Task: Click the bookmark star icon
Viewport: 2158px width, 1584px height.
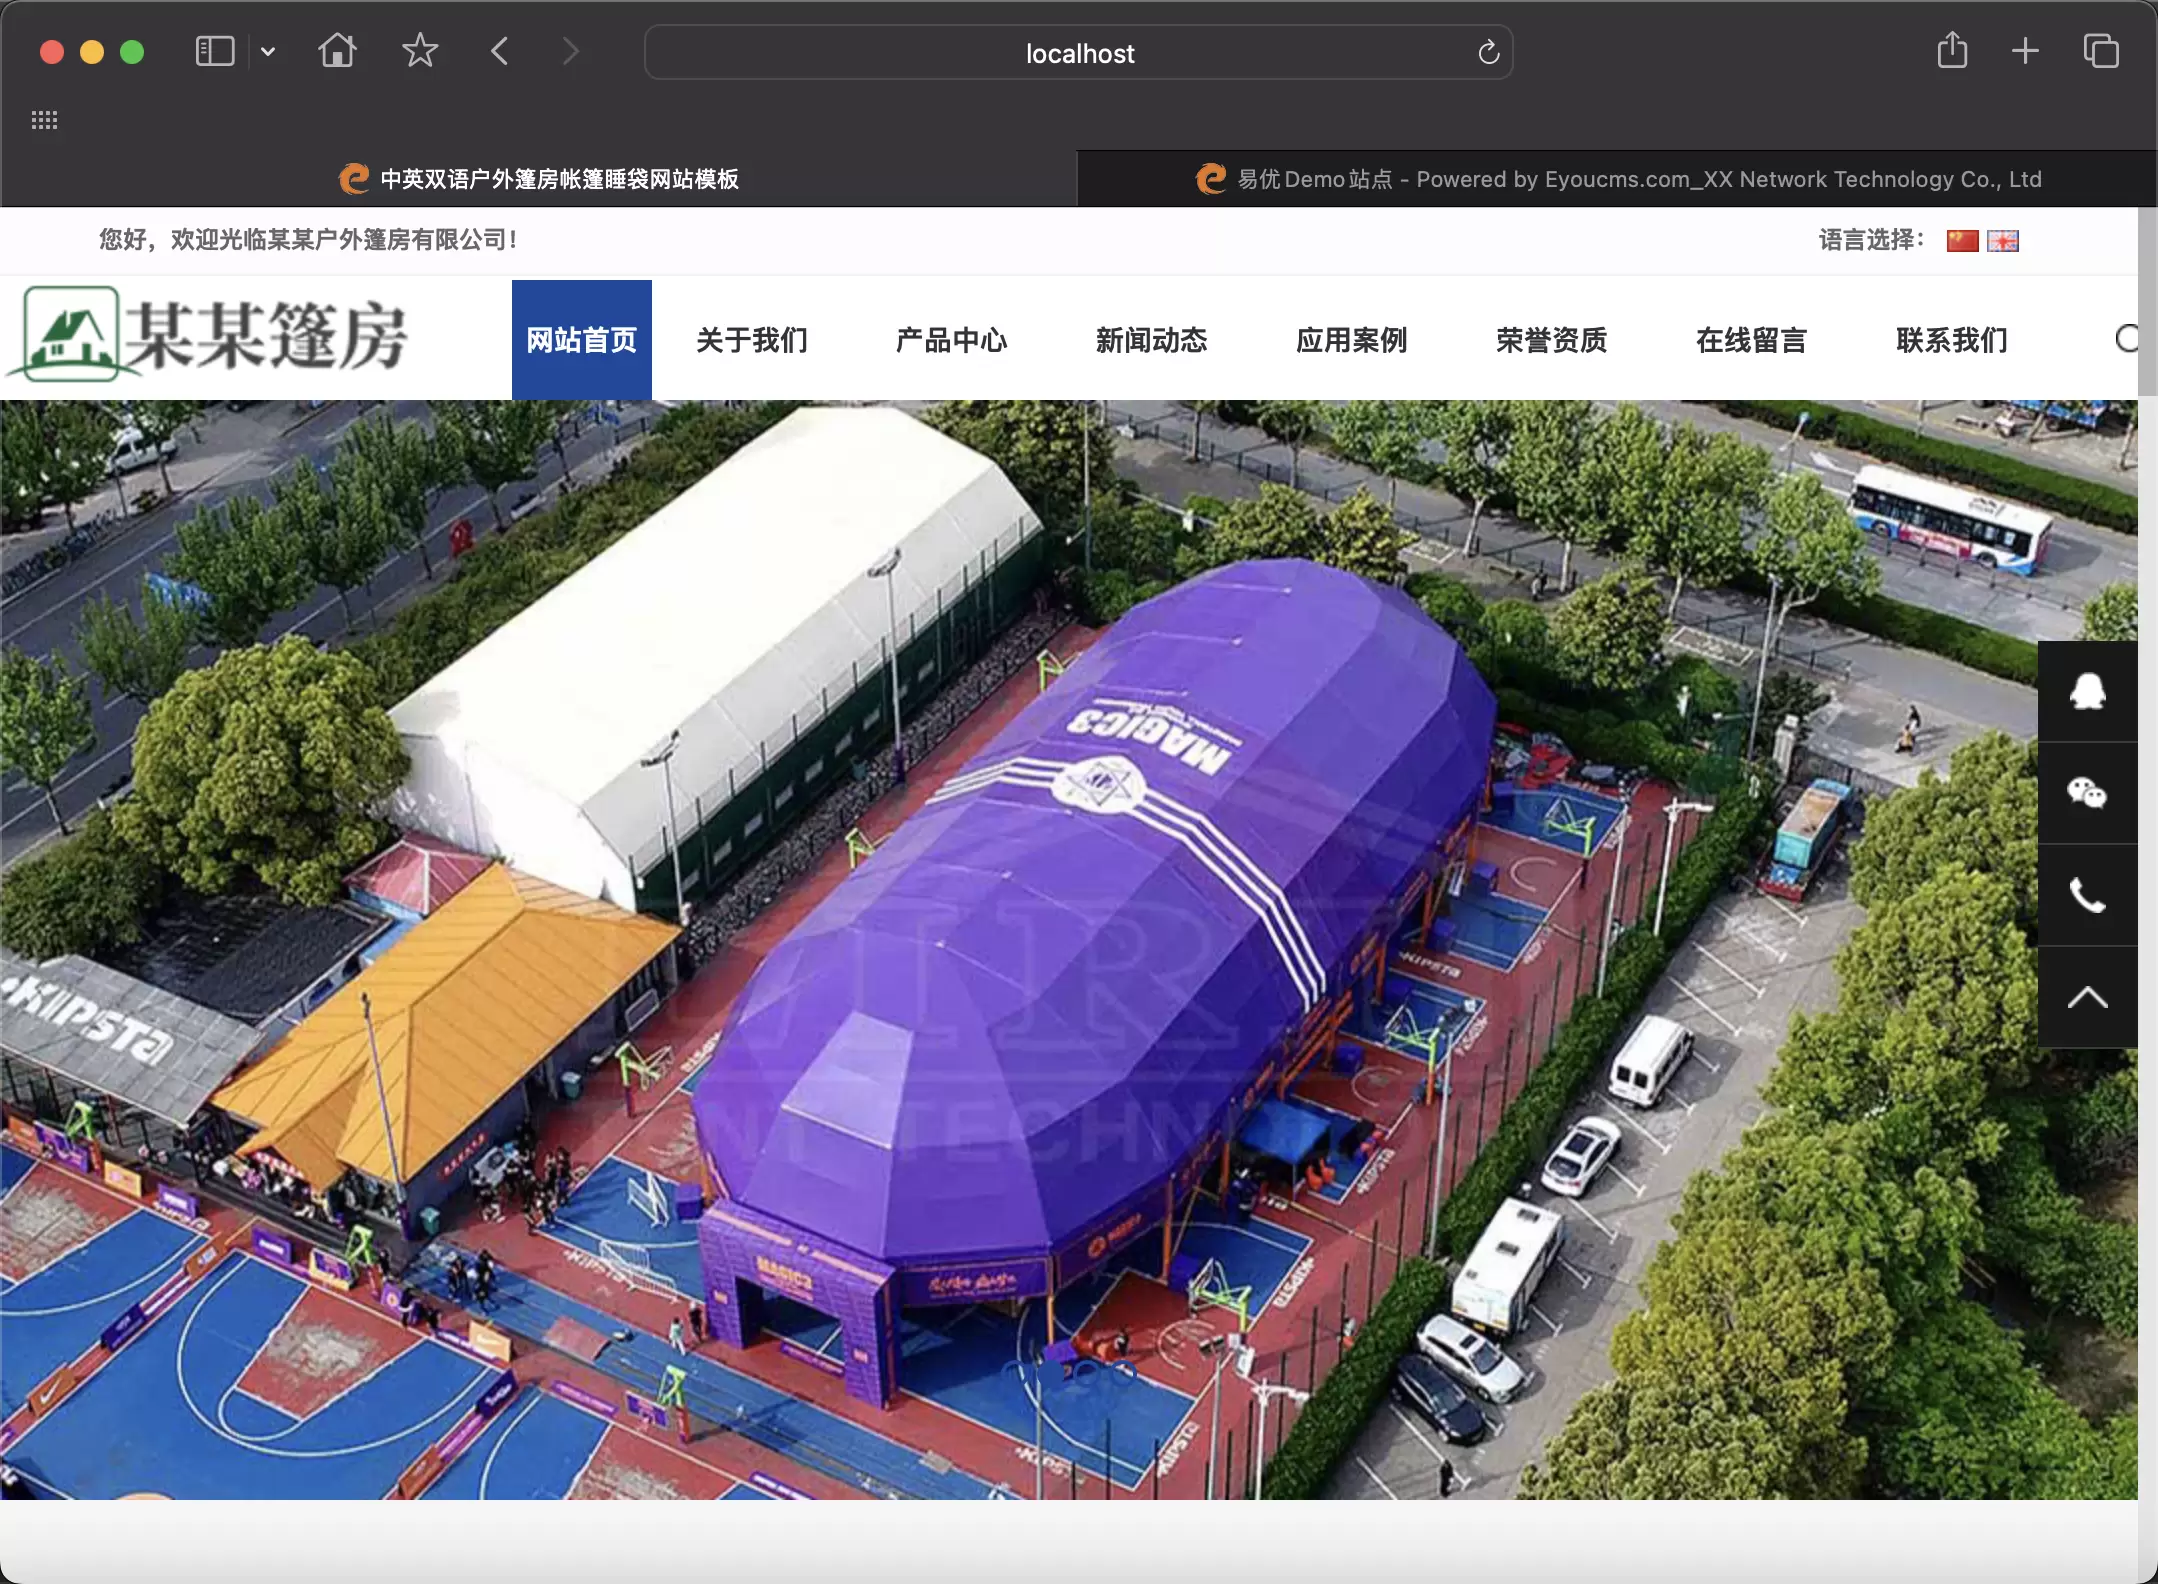Action: [x=420, y=50]
